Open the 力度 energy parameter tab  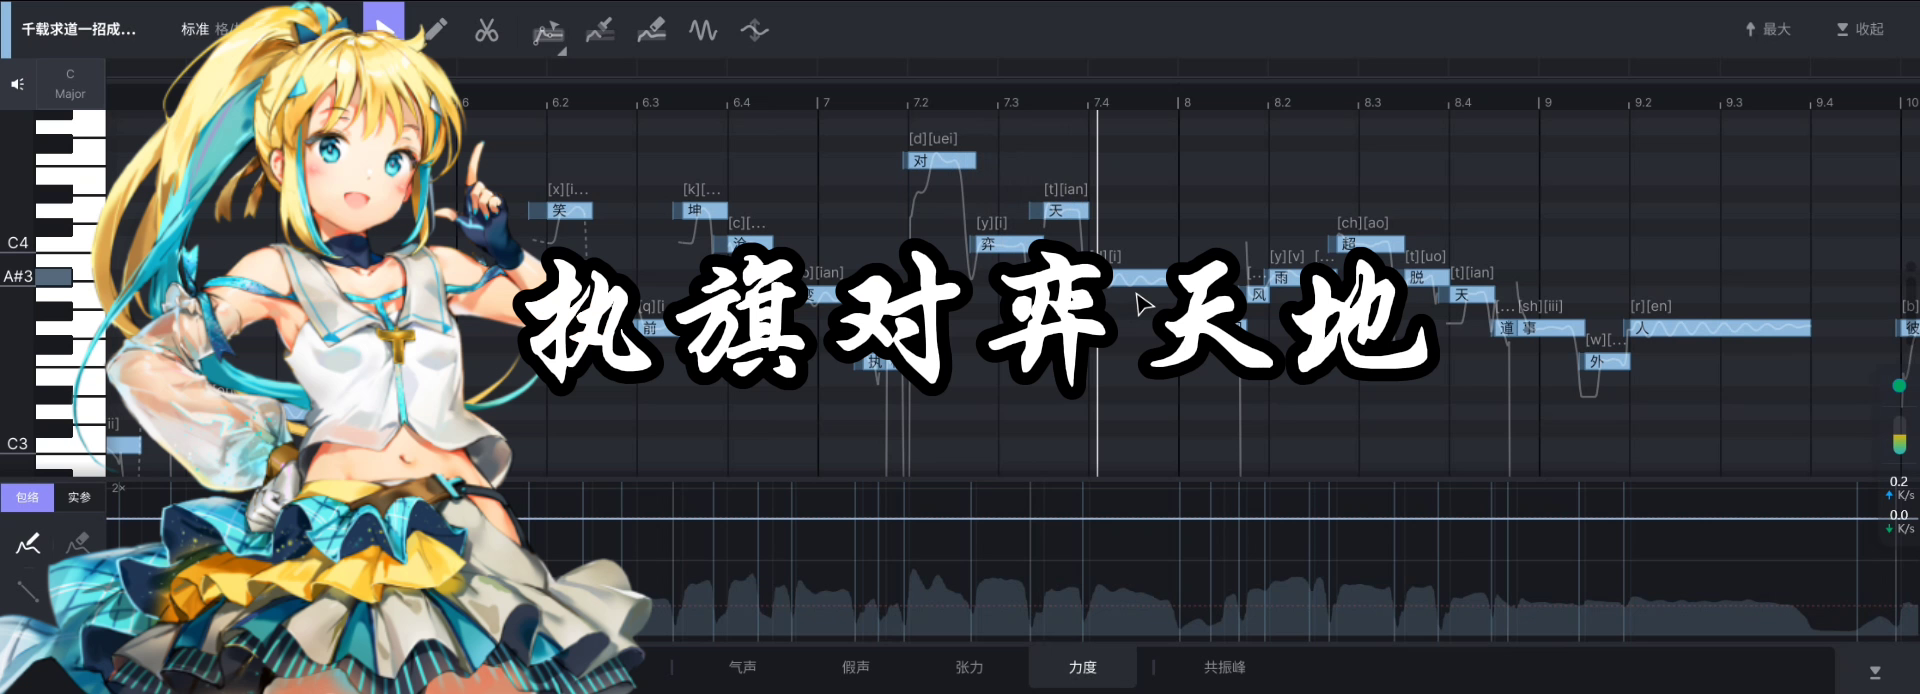click(1083, 667)
